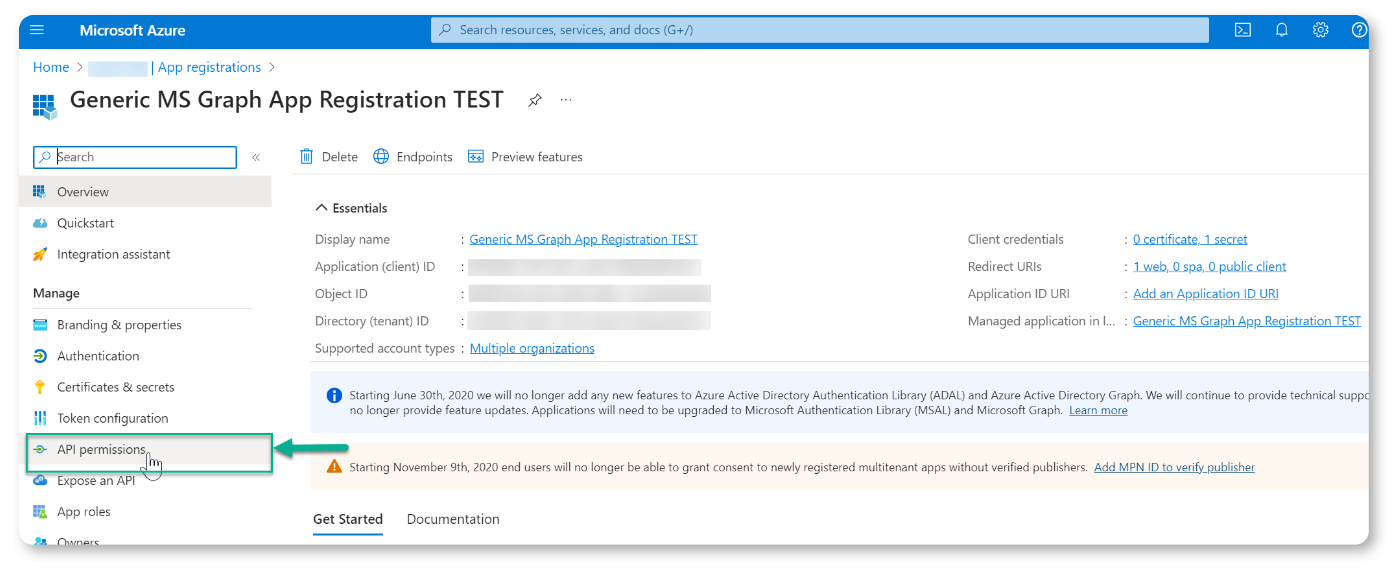This screenshot has height=574, width=1399.
Task: Open the 0 certificate, 1 secret link
Action: (x=1190, y=239)
